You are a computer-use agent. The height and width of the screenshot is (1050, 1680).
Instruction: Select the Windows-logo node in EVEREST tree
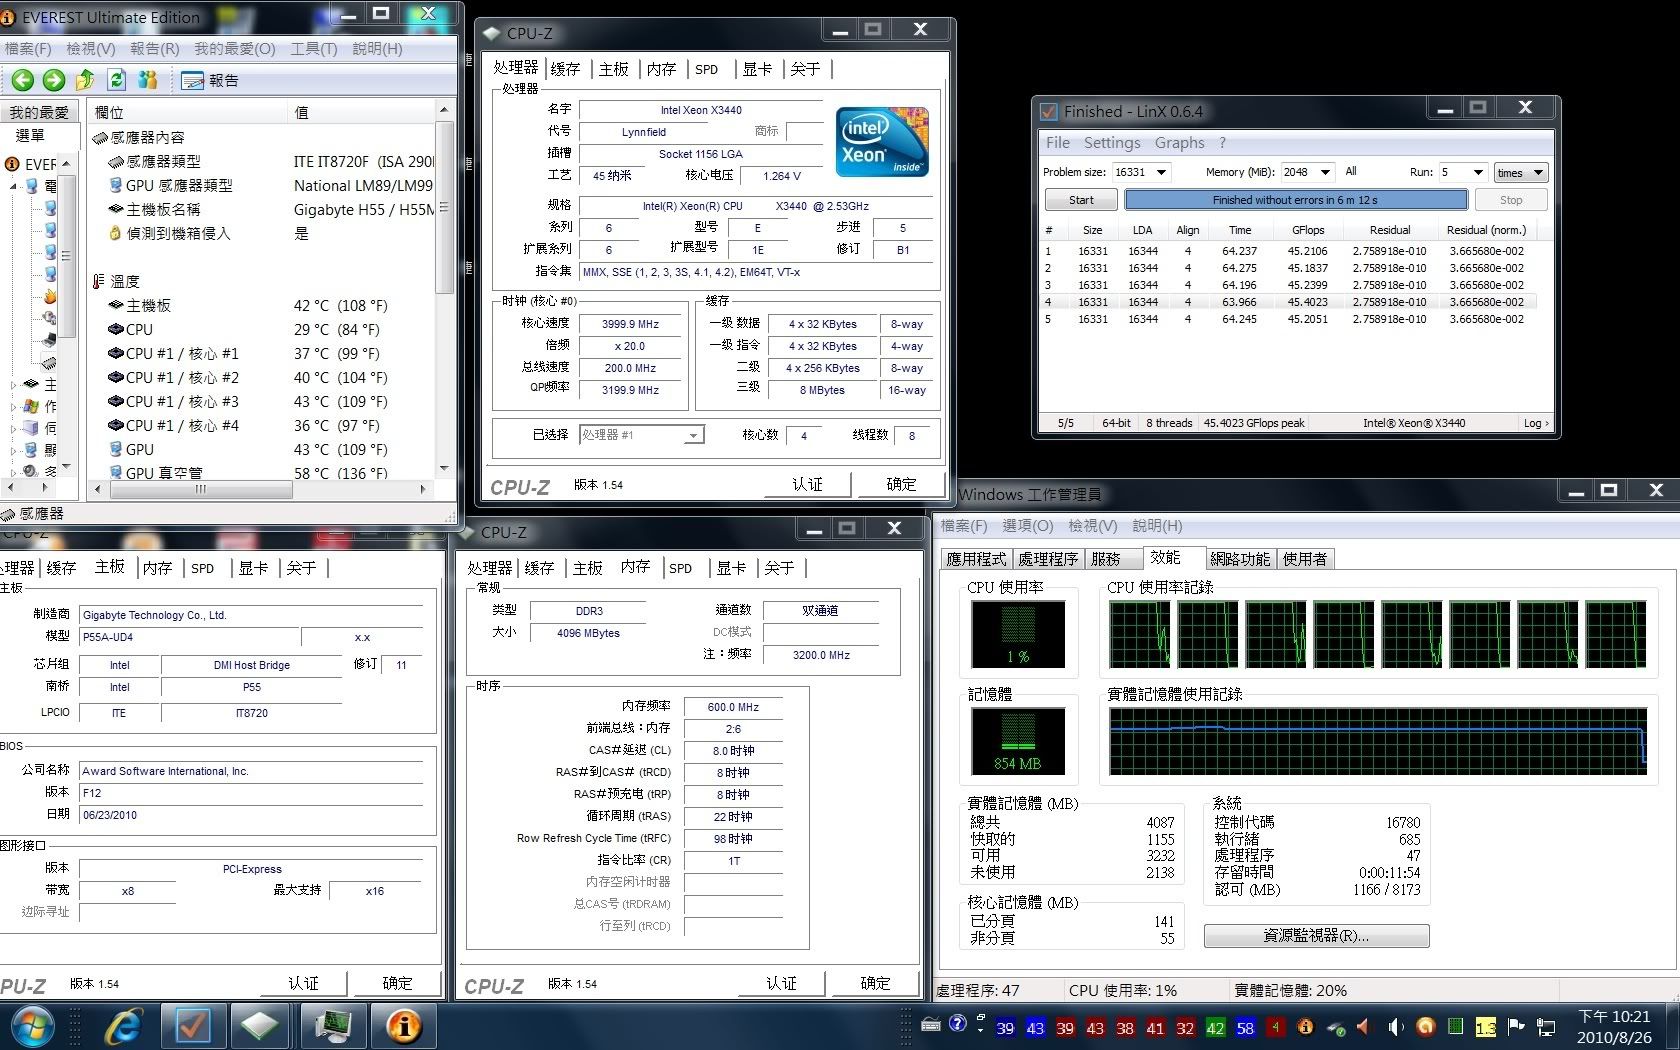click(x=31, y=406)
